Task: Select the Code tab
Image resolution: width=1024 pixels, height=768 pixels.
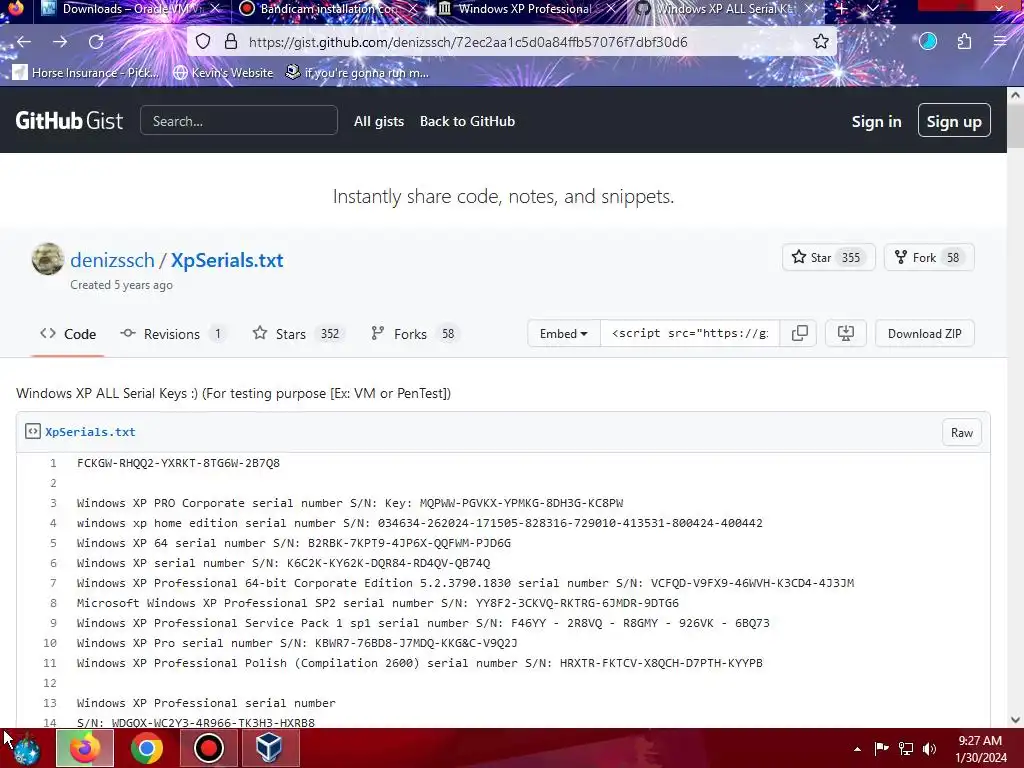Action: [x=68, y=334]
